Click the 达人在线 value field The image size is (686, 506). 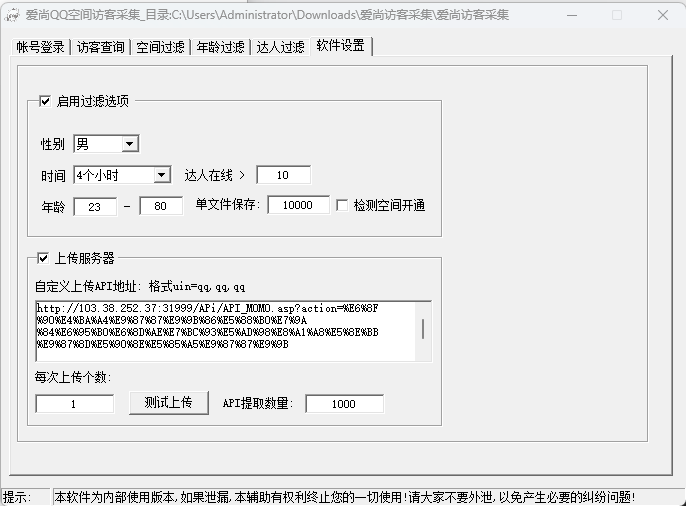pos(283,175)
